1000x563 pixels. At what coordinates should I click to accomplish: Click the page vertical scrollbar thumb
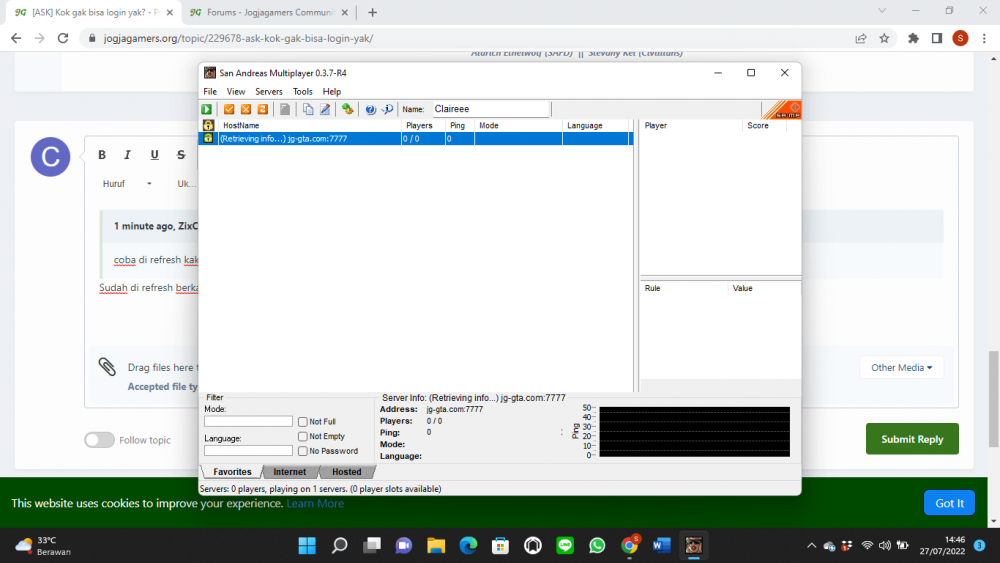point(994,398)
